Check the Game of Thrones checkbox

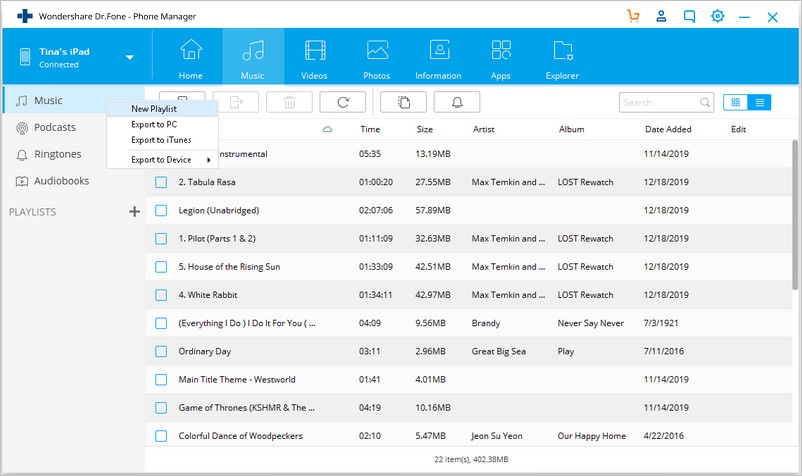(x=161, y=407)
